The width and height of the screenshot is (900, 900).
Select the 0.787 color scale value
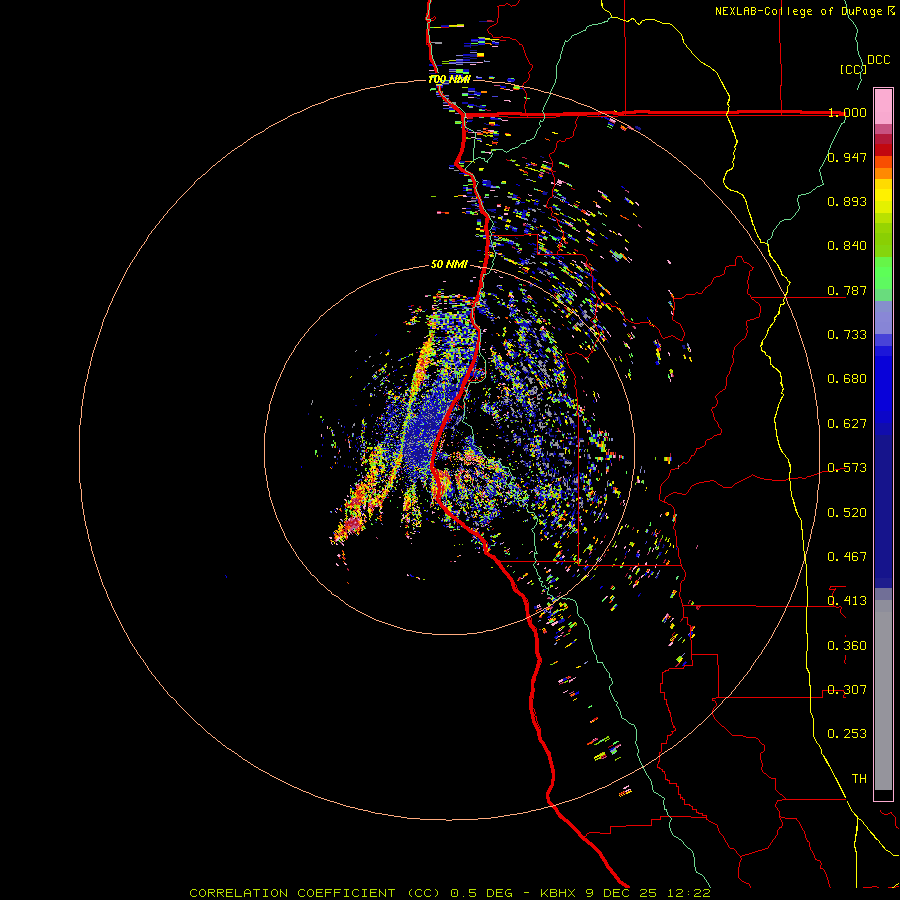click(847, 290)
